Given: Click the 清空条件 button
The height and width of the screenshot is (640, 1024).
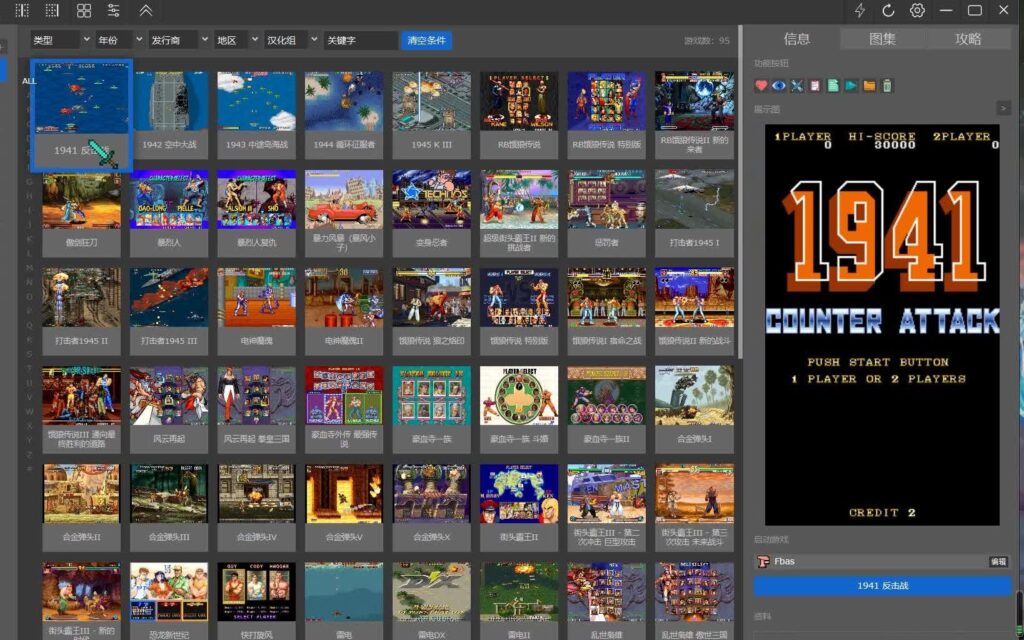Looking at the screenshot, I should [x=426, y=40].
